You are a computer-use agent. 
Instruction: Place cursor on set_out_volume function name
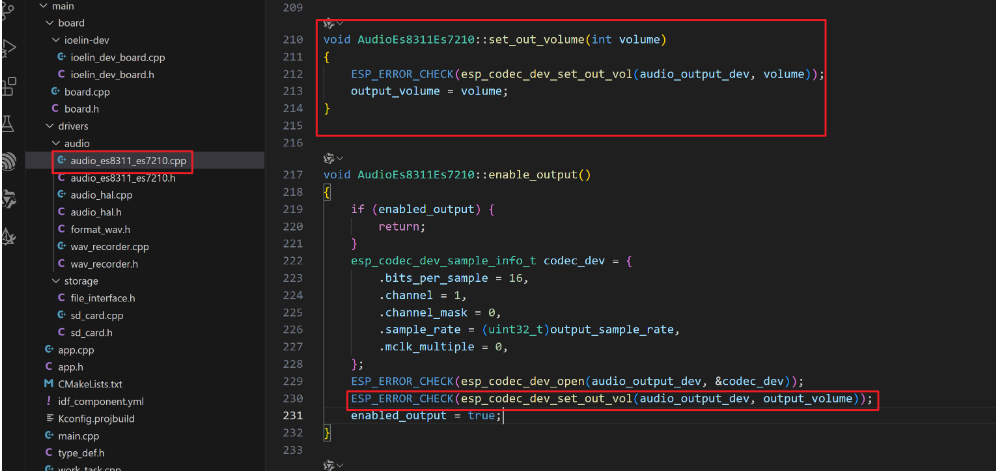[537, 40]
